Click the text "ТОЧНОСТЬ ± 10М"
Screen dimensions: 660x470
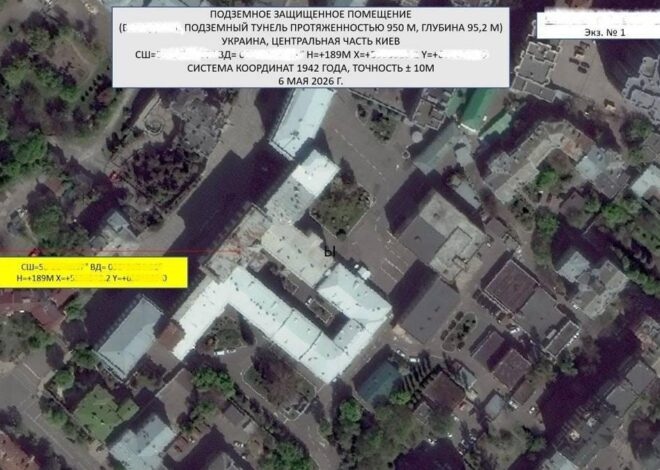394,68
